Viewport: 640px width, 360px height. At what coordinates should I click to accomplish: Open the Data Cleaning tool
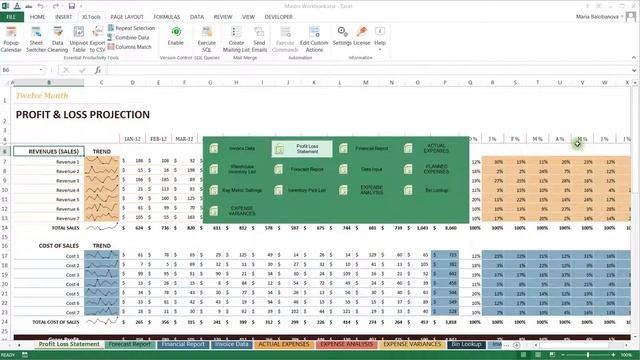point(58,39)
